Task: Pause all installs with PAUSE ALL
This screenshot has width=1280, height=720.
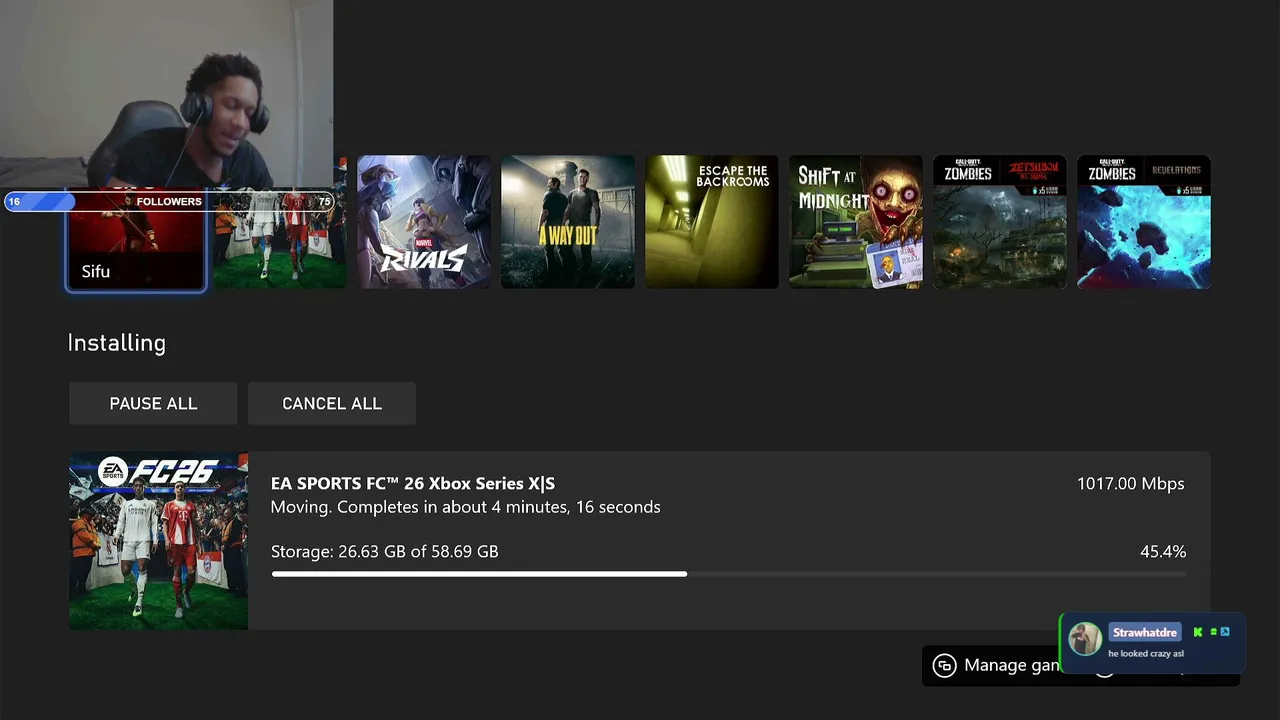Action: [153, 403]
